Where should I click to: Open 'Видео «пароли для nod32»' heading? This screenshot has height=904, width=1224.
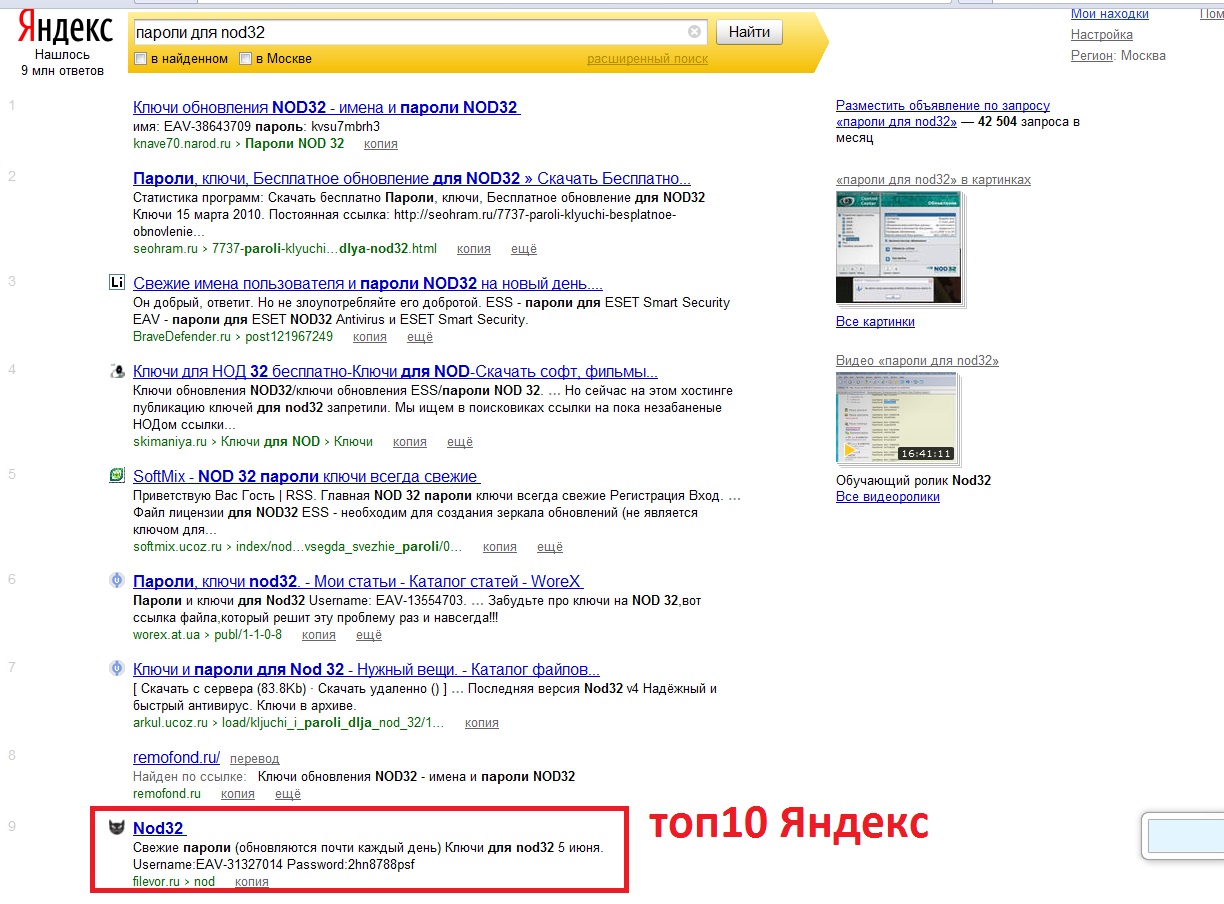coord(917,361)
